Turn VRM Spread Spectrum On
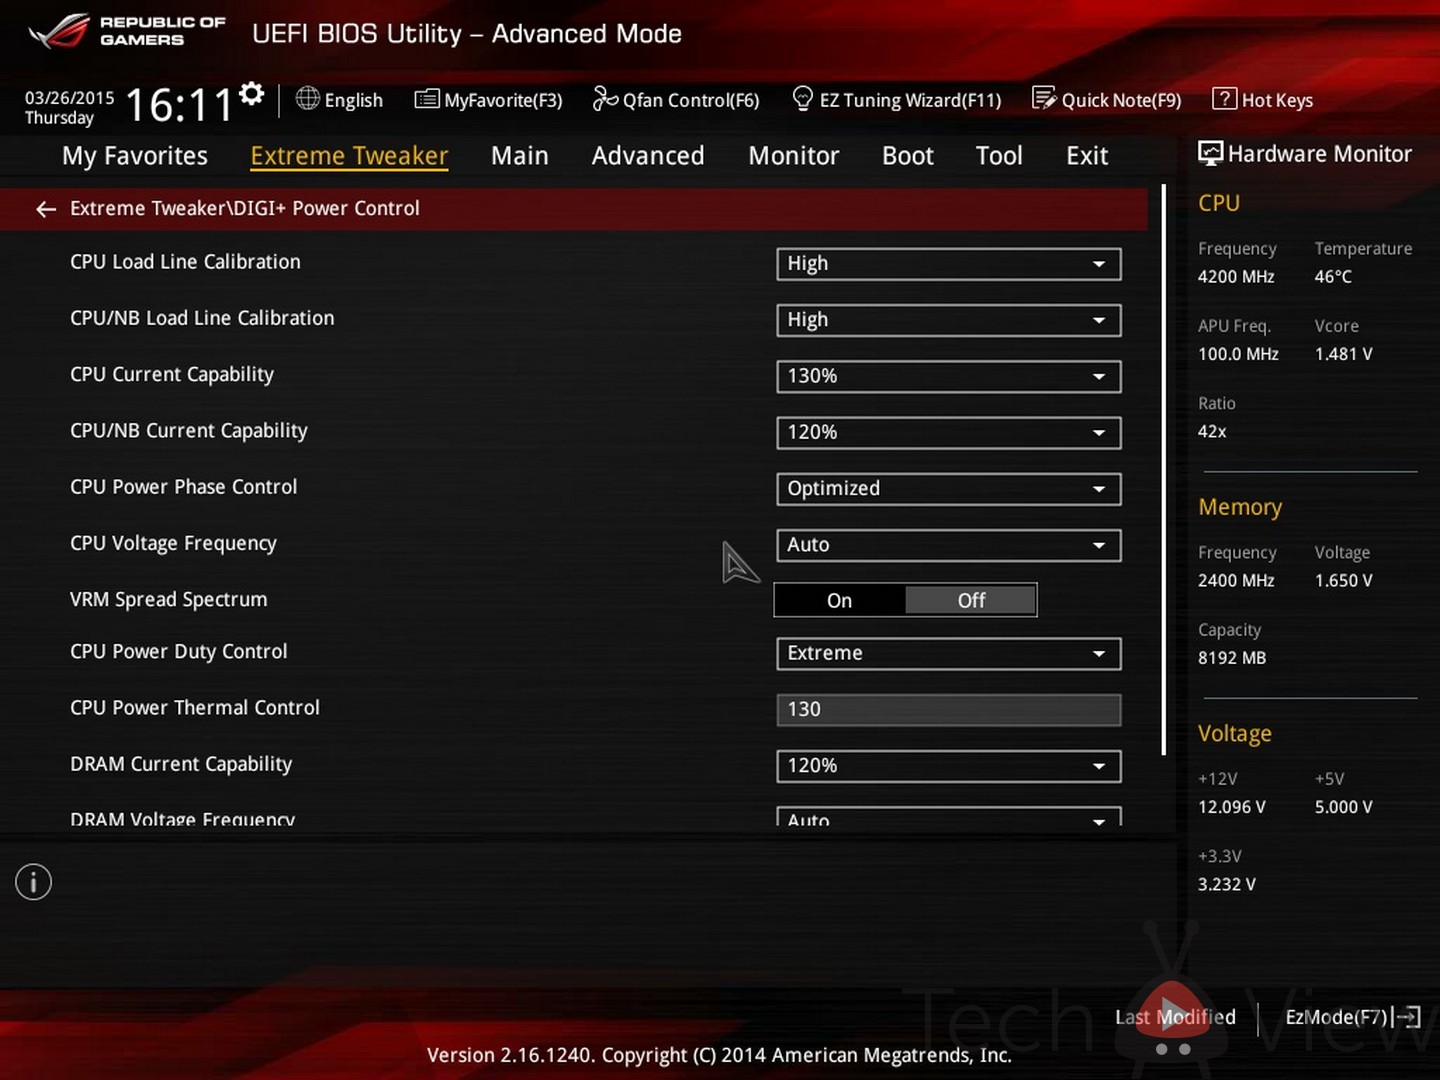 point(840,600)
